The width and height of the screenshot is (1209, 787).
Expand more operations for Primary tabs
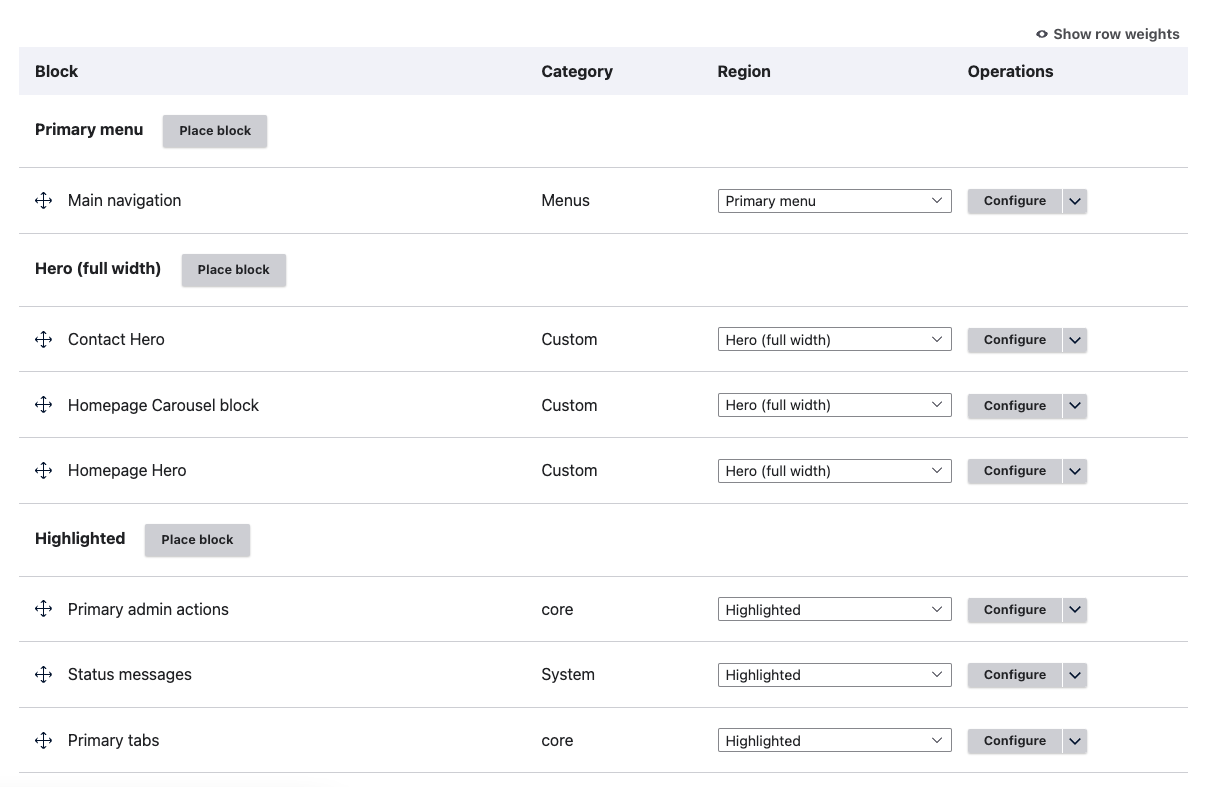(x=1075, y=741)
